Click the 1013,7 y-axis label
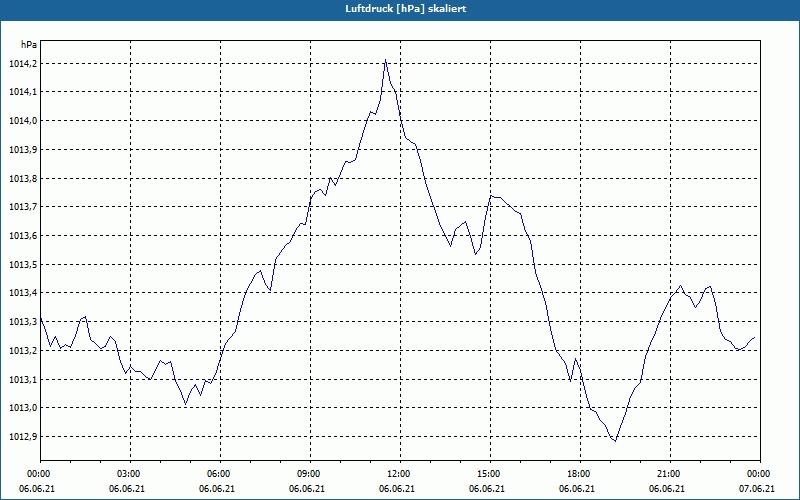Viewport: 800px width, 500px height. (23, 207)
